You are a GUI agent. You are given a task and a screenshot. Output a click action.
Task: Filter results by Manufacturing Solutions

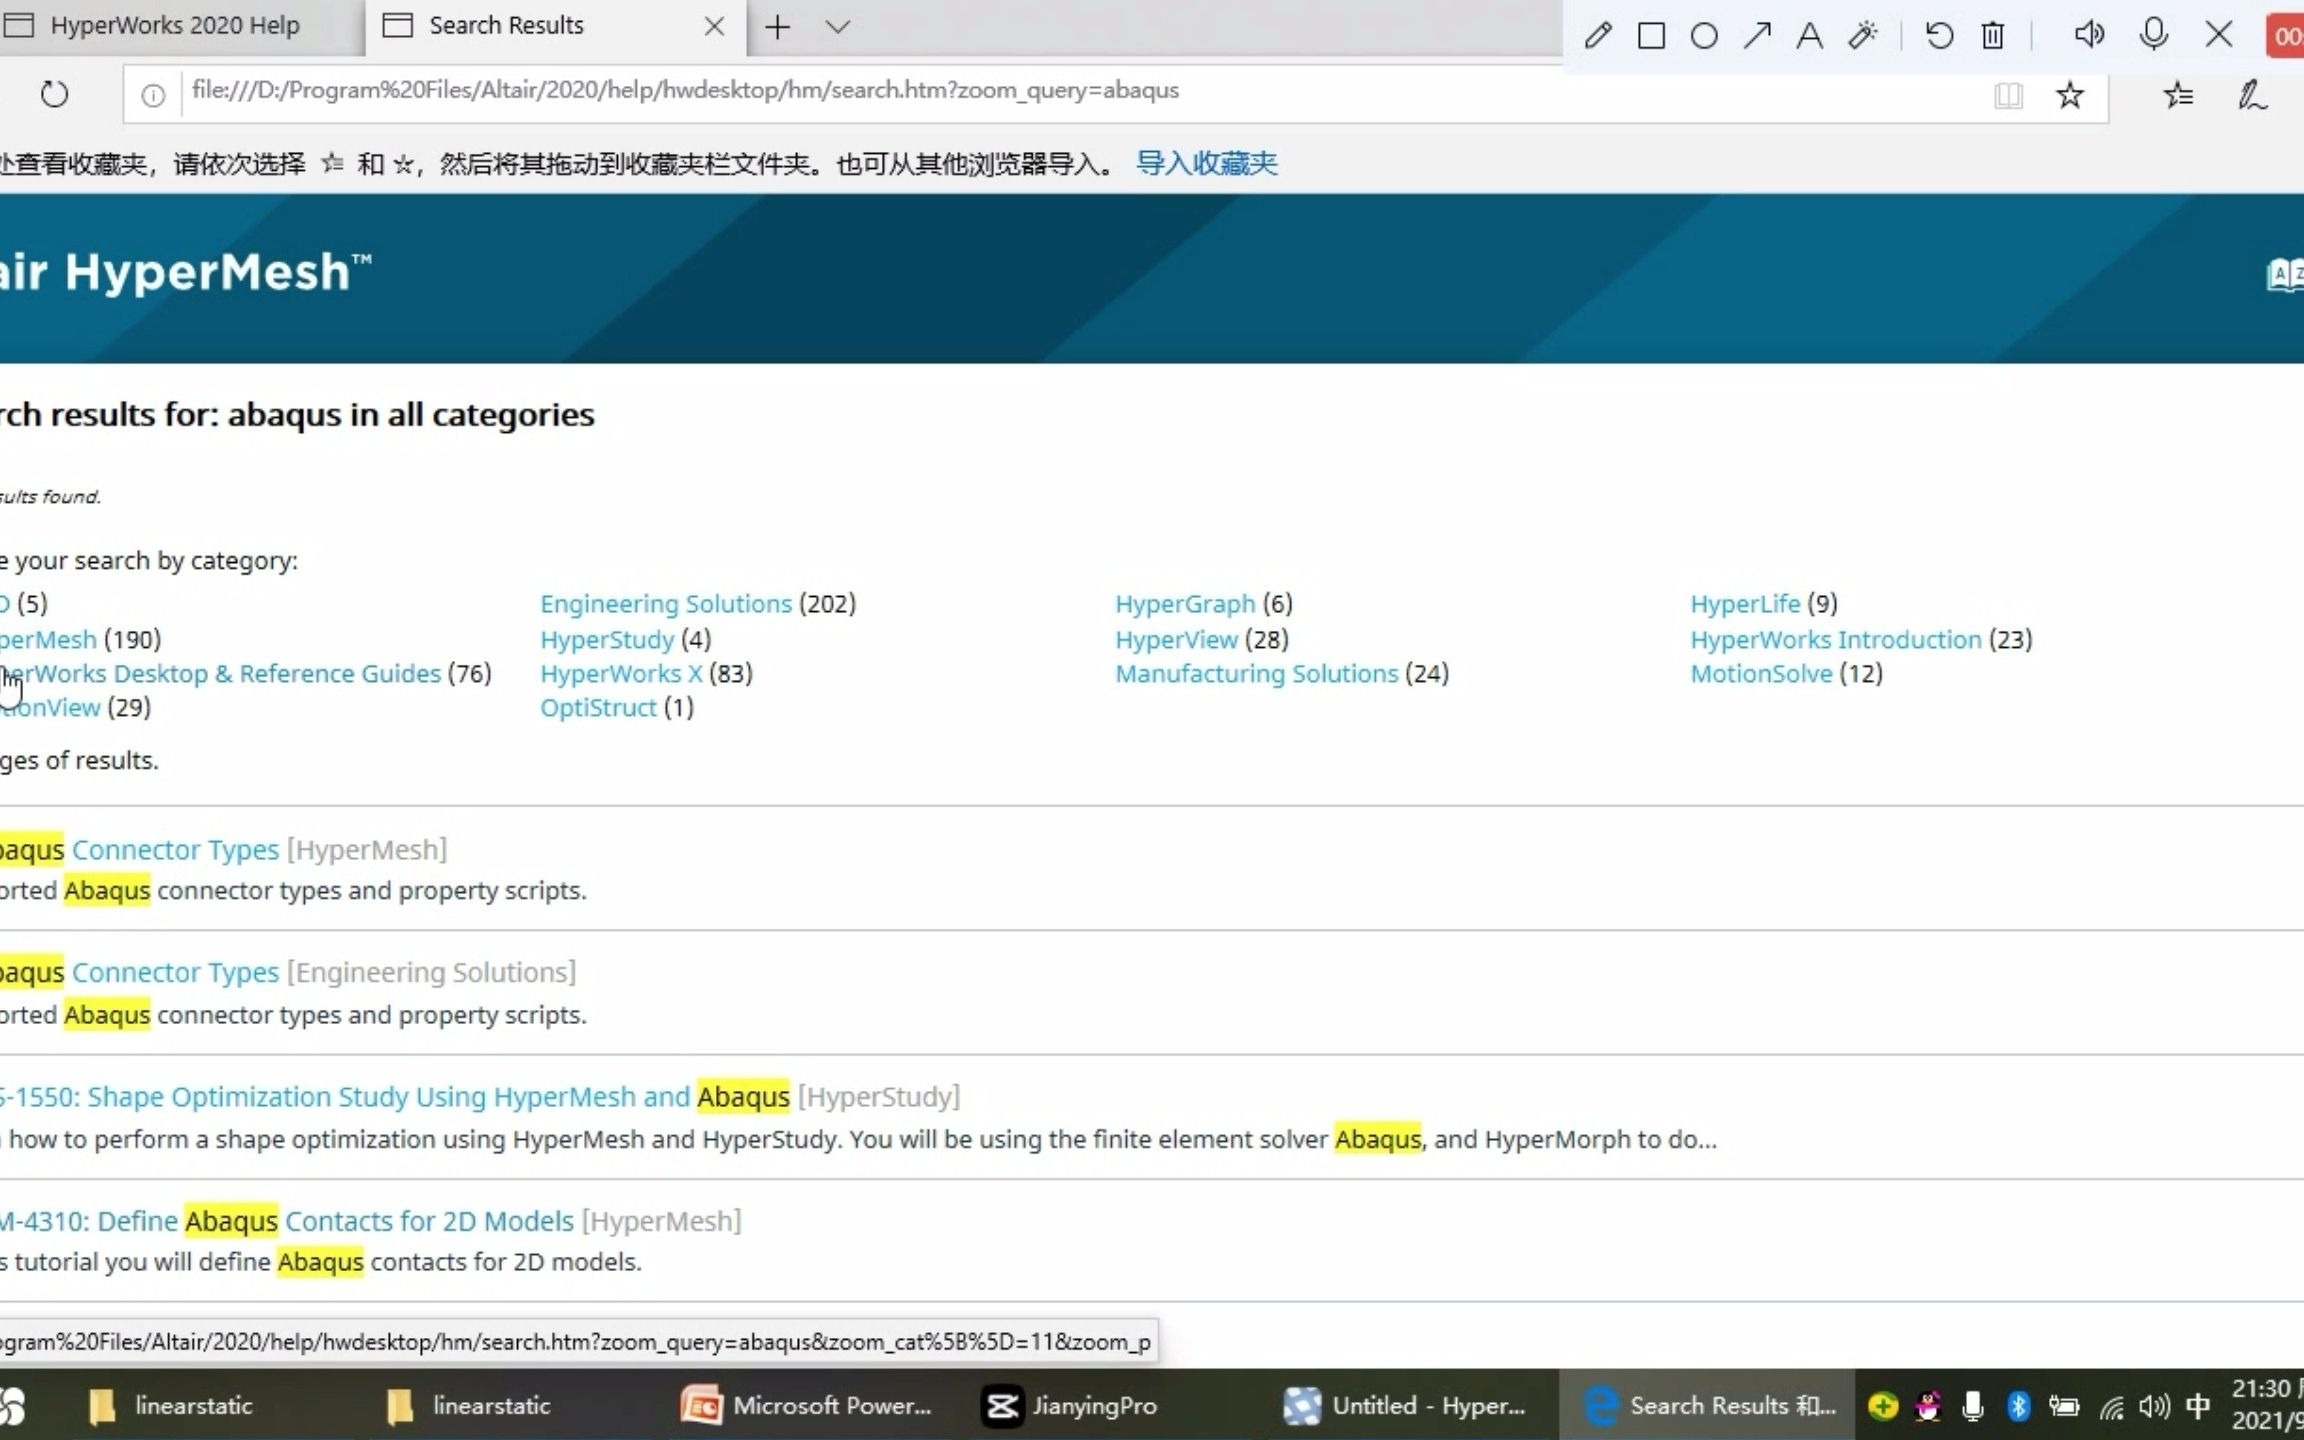click(1257, 673)
